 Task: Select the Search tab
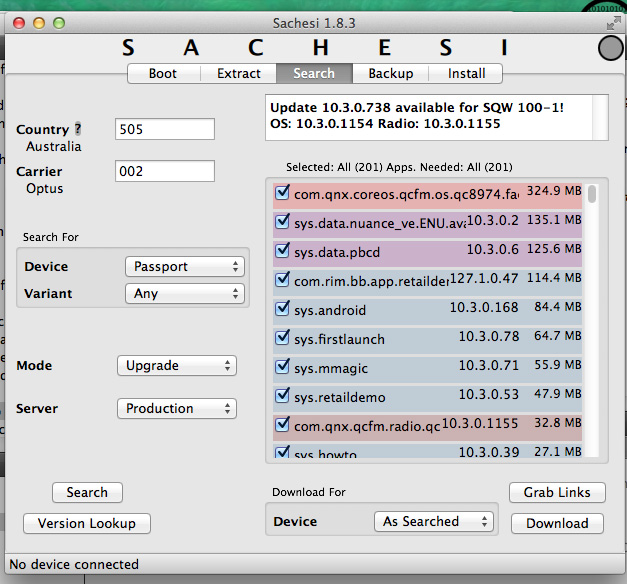tap(314, 74)
